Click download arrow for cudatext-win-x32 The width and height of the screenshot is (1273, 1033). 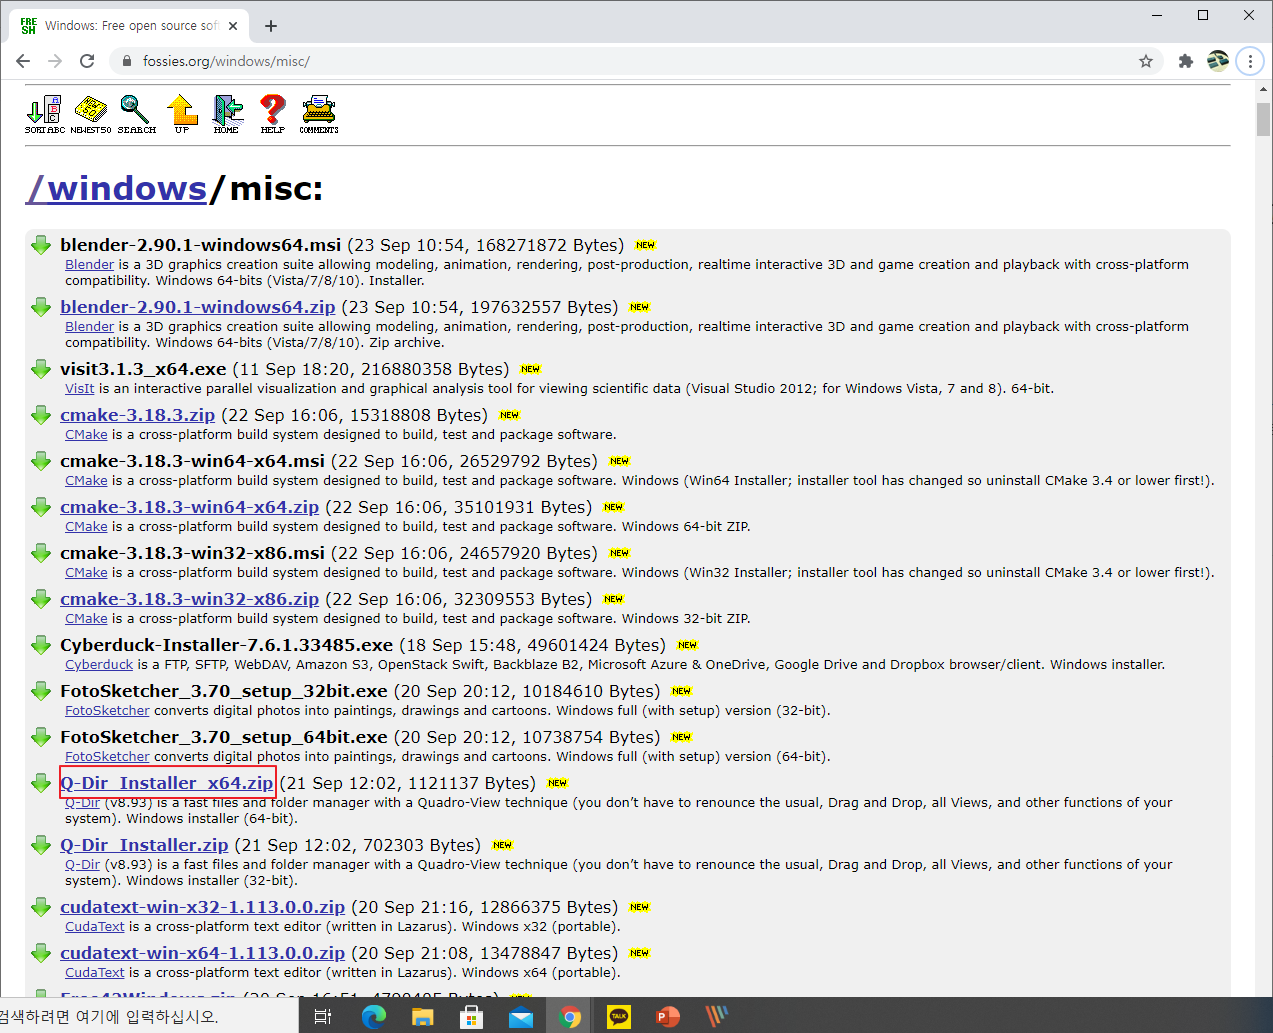pos(41,907)
